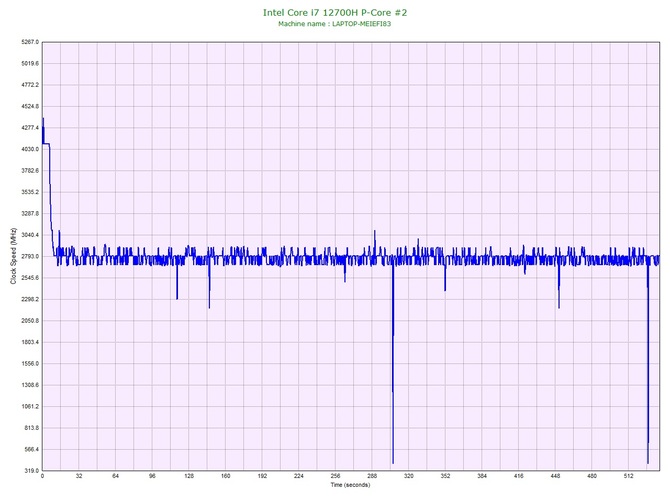The image size is (670, 502).
Task: Click the X-axis tick label 32
Action: click(79, 476)
